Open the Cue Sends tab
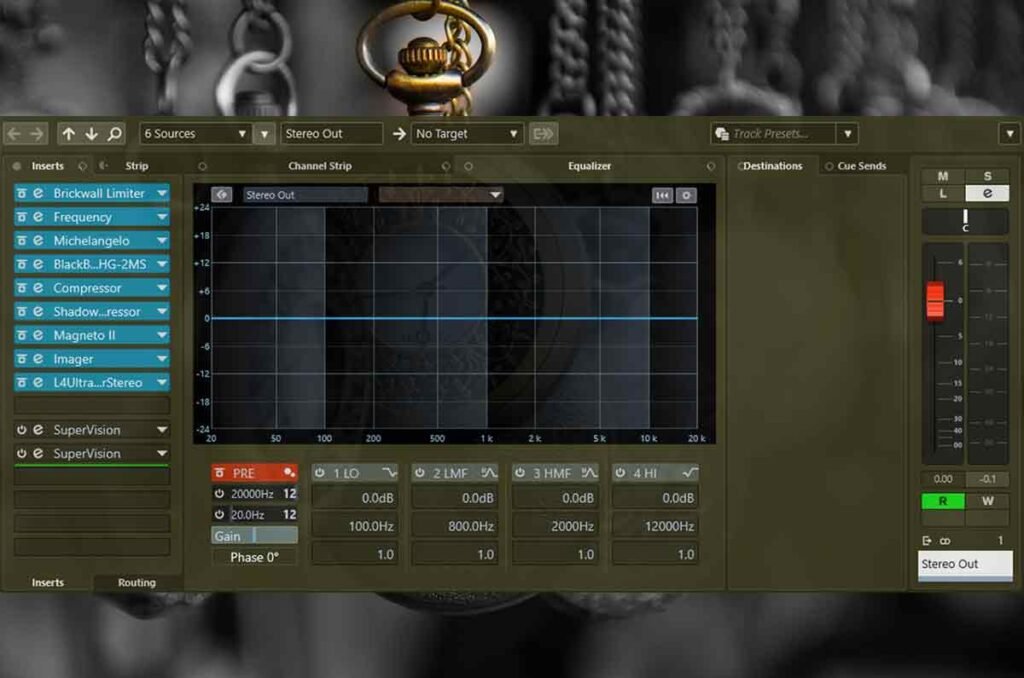The height and width of the screenshot is (678, 1024). point(861,166)
